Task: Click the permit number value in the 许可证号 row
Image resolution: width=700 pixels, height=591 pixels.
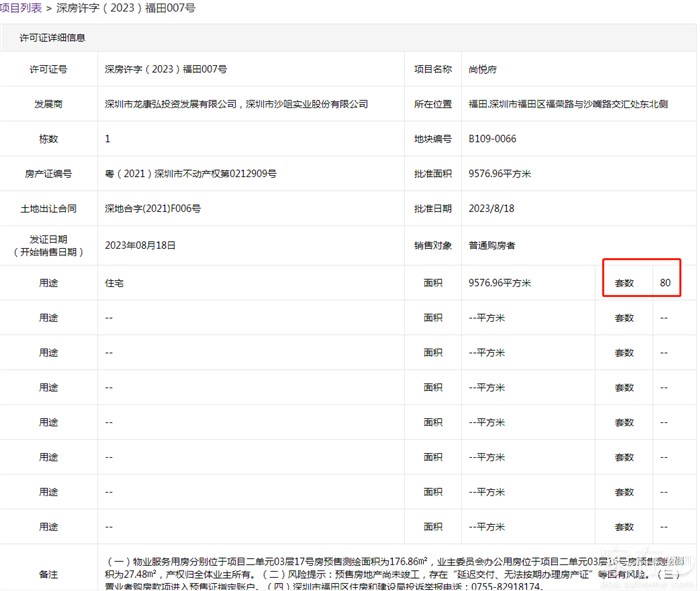Action: click(166, 69)
